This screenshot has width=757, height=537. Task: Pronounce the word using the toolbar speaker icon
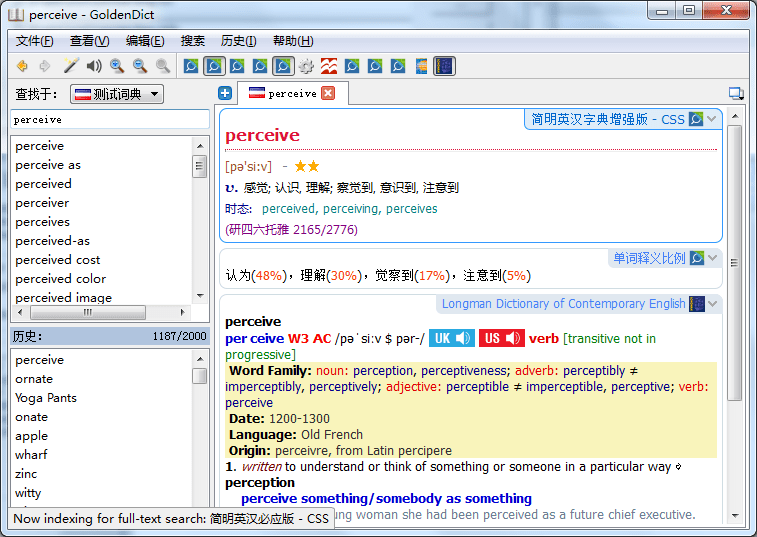coord(94,66)
